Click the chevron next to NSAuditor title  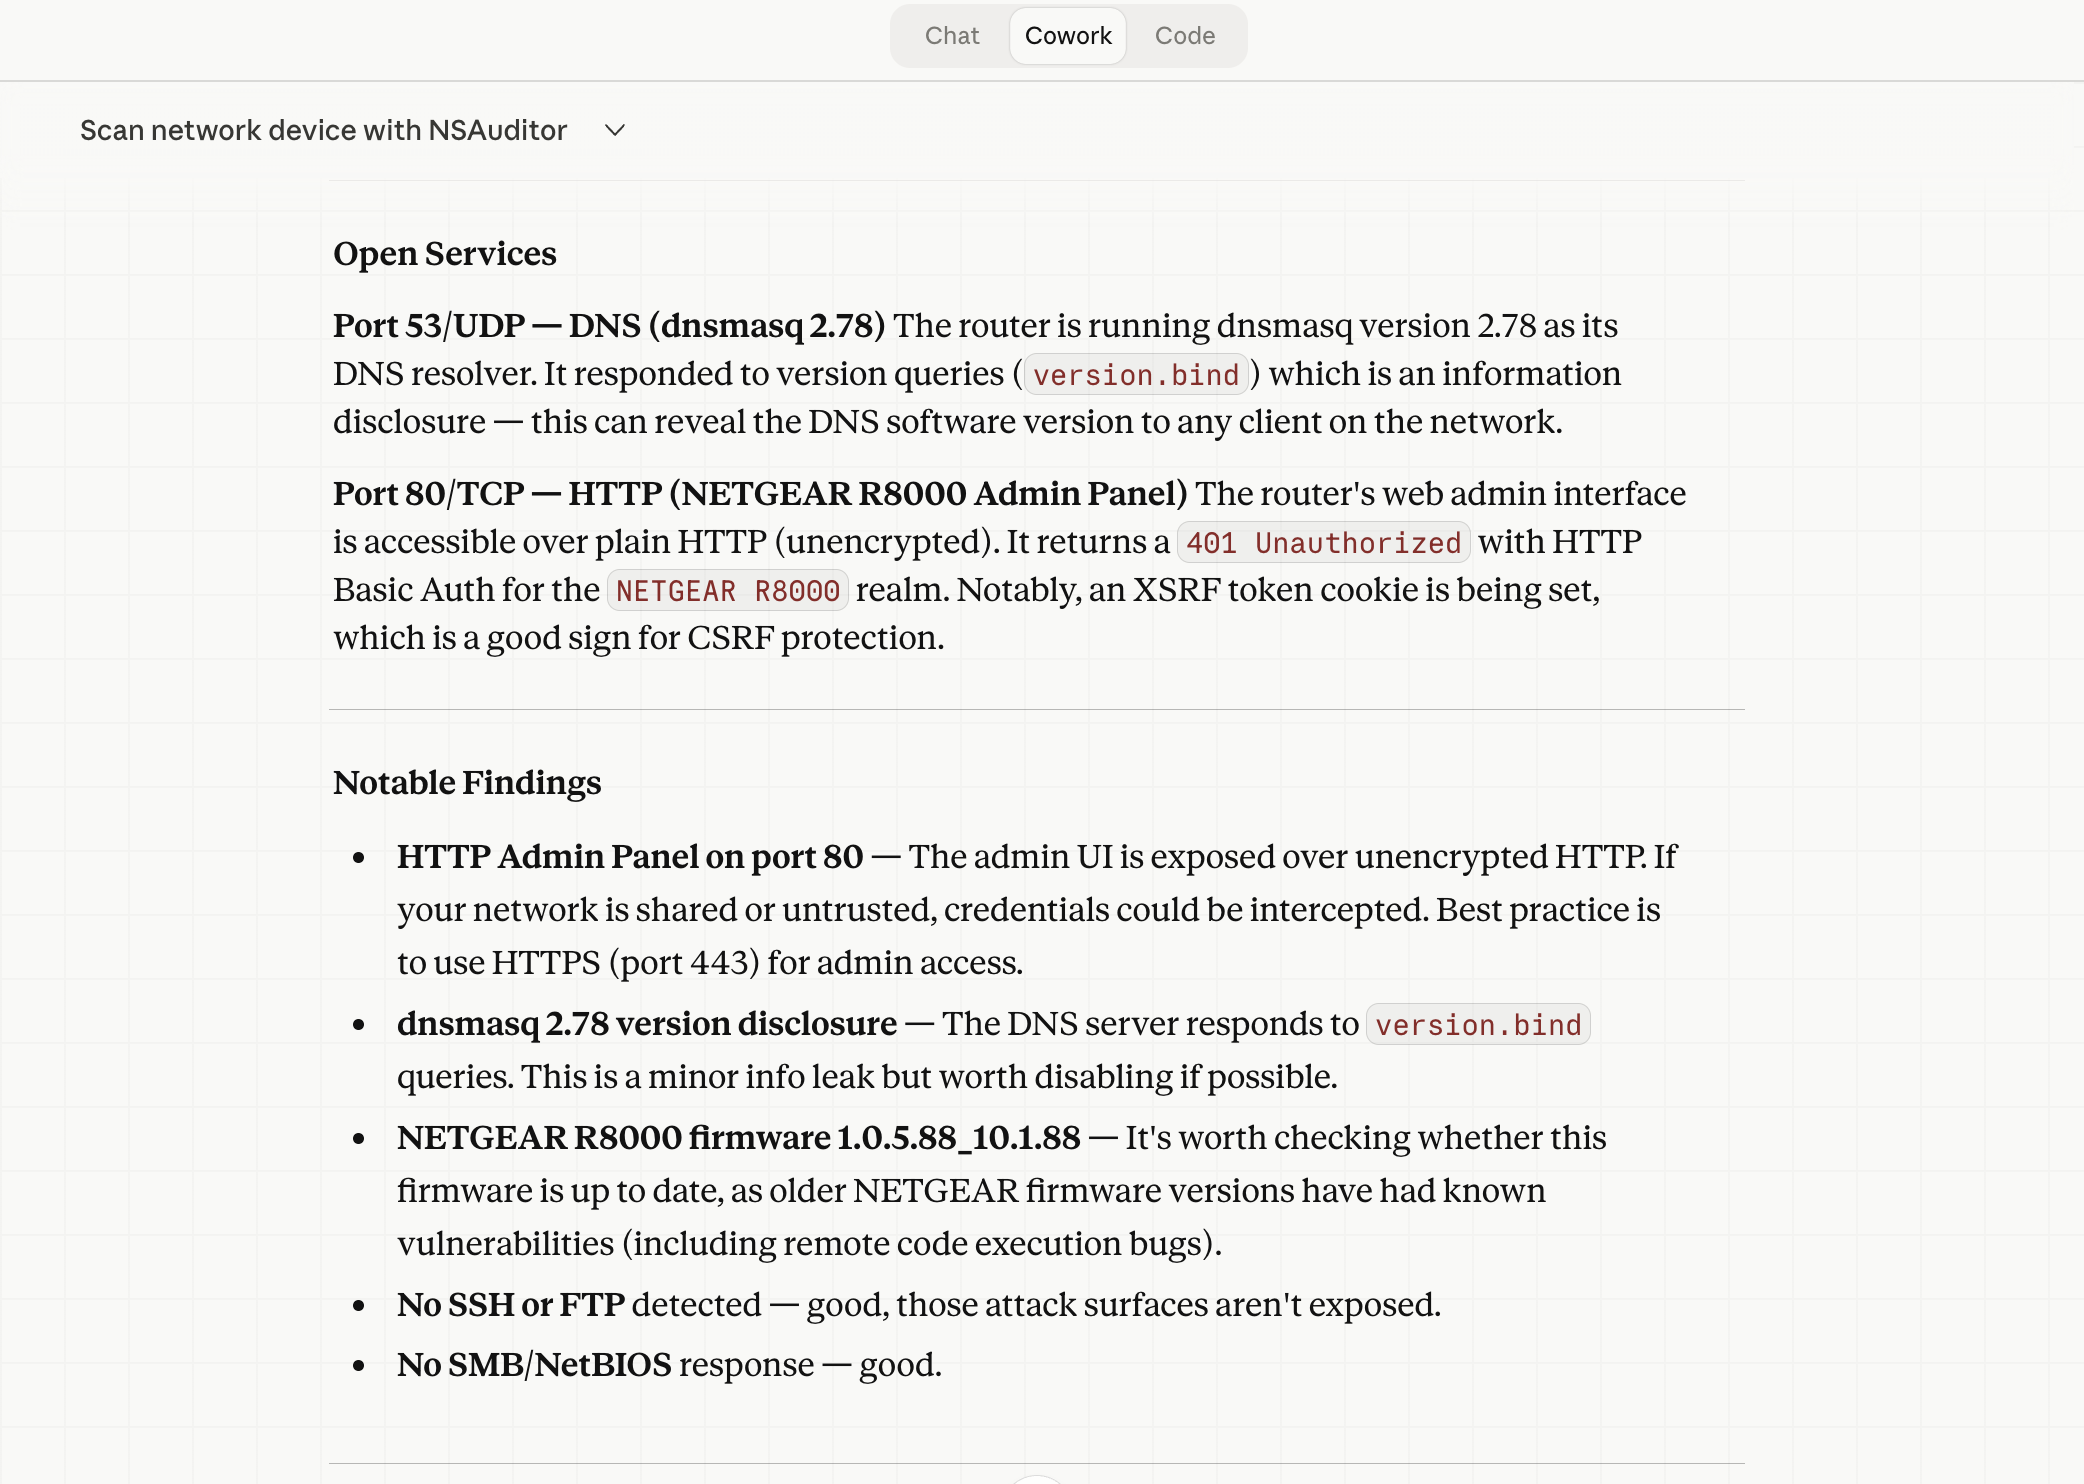tap(616, 130)
